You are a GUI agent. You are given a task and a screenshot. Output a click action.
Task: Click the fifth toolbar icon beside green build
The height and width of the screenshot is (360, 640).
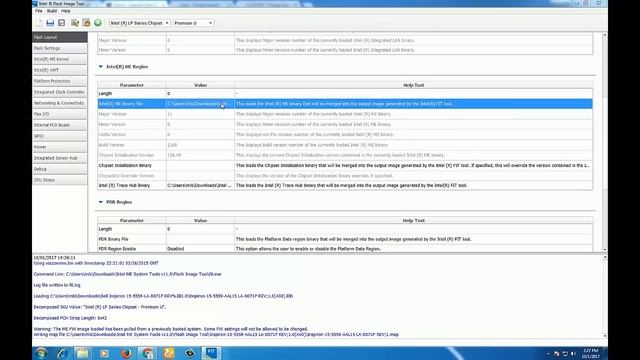(86, 23)
